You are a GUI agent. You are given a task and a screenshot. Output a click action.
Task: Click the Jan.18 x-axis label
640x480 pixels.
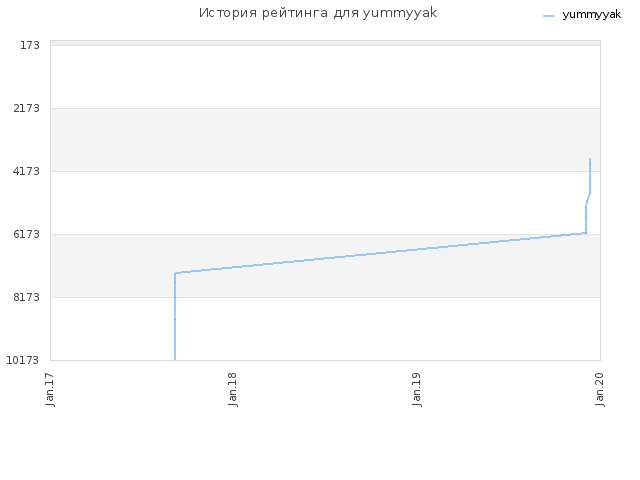click(233, 389)
